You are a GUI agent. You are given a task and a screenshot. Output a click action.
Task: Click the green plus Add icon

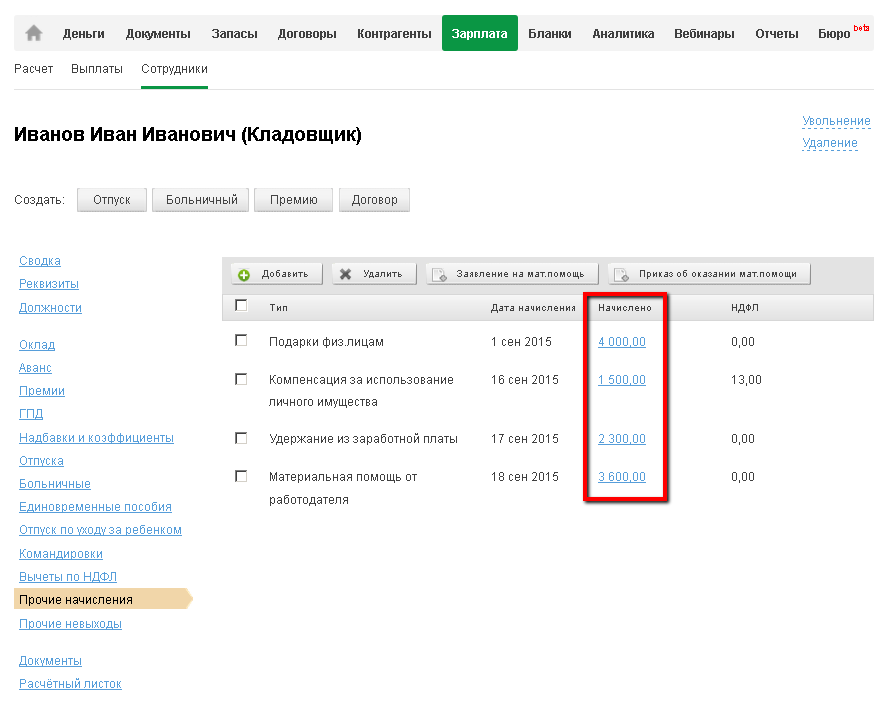point(245,274)
